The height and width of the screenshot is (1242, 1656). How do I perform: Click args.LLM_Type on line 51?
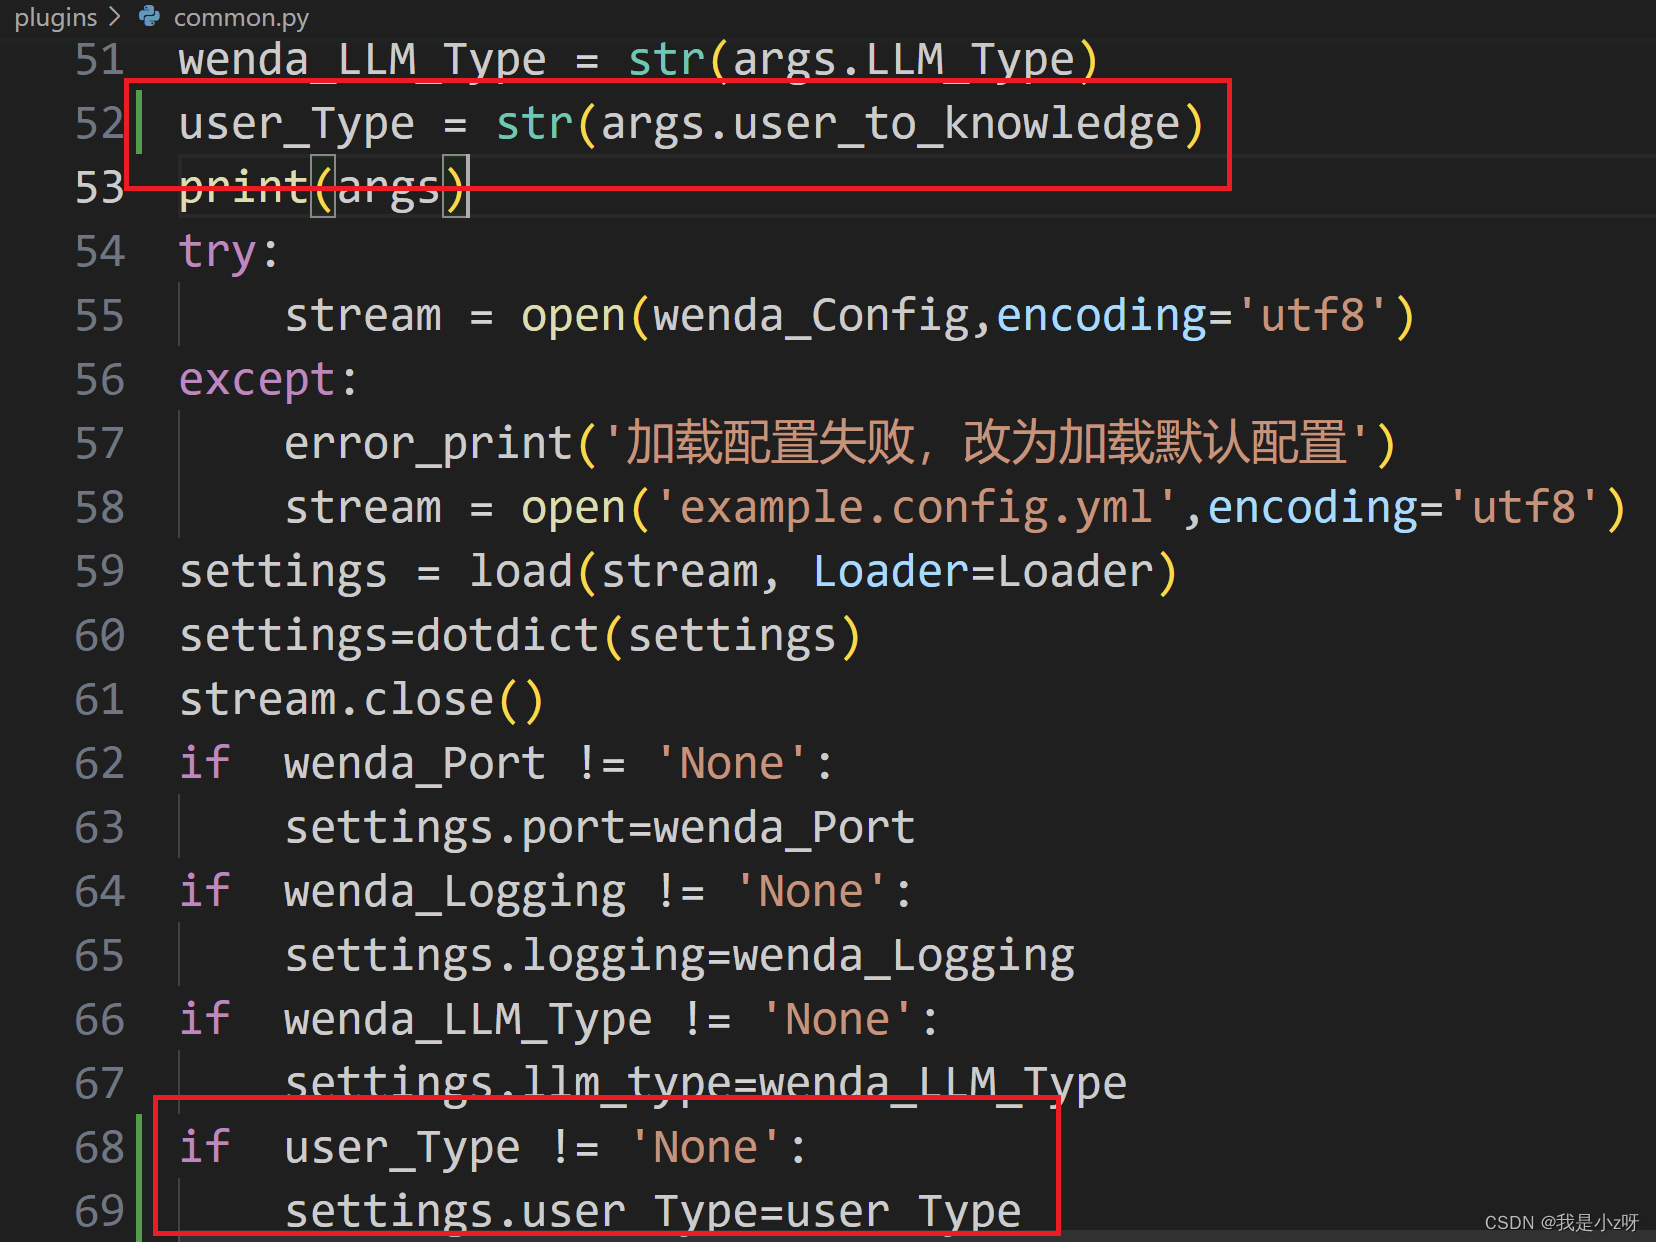point(904,60)
